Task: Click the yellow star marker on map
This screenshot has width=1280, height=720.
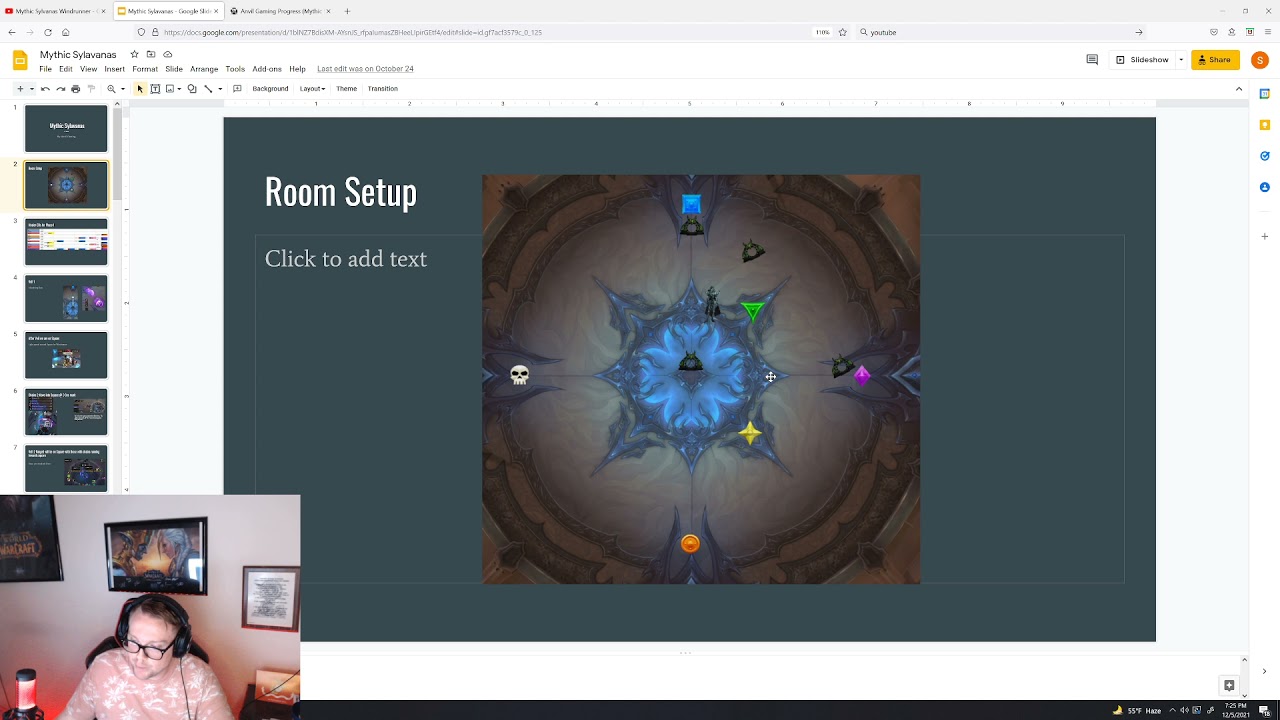Action: [750, 433]
